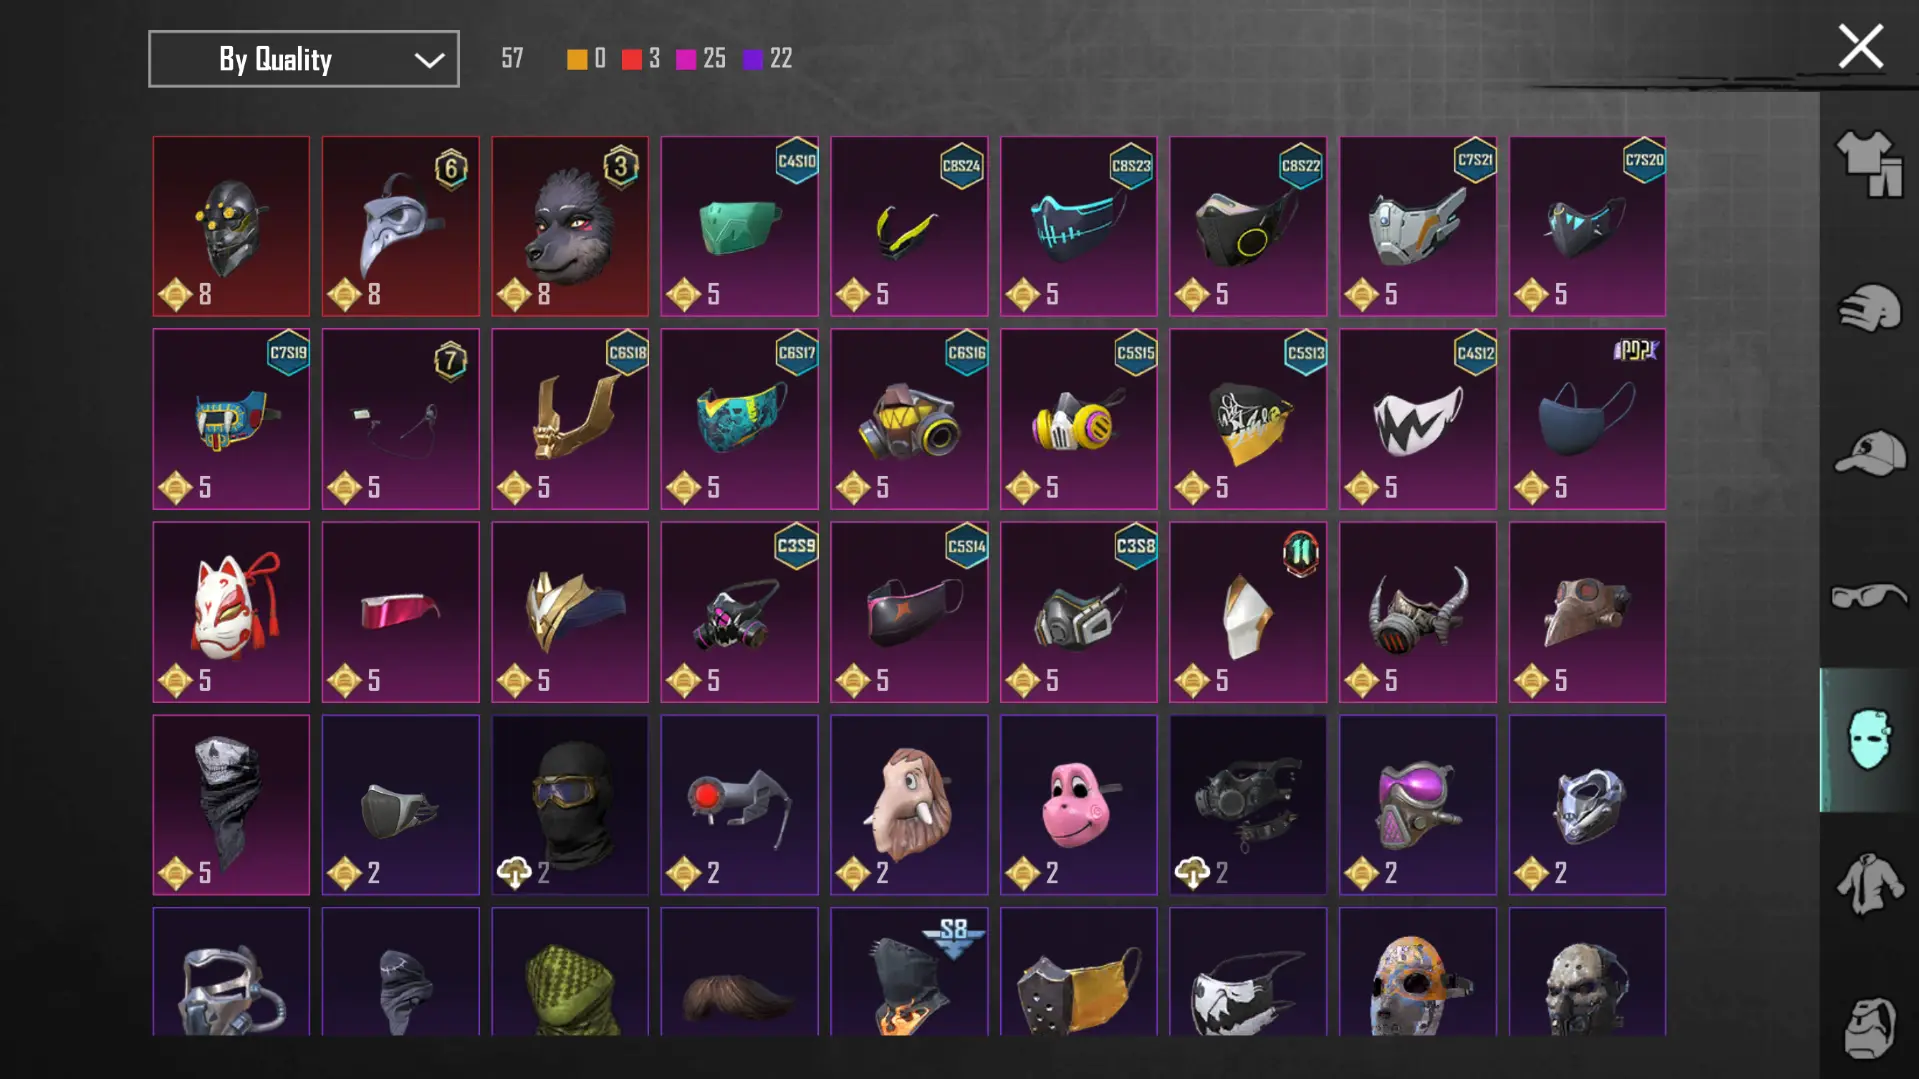Screen dimensions: 1919x1079
Task: Open the outfits category shirt icon
Action: click(1868, 164)
